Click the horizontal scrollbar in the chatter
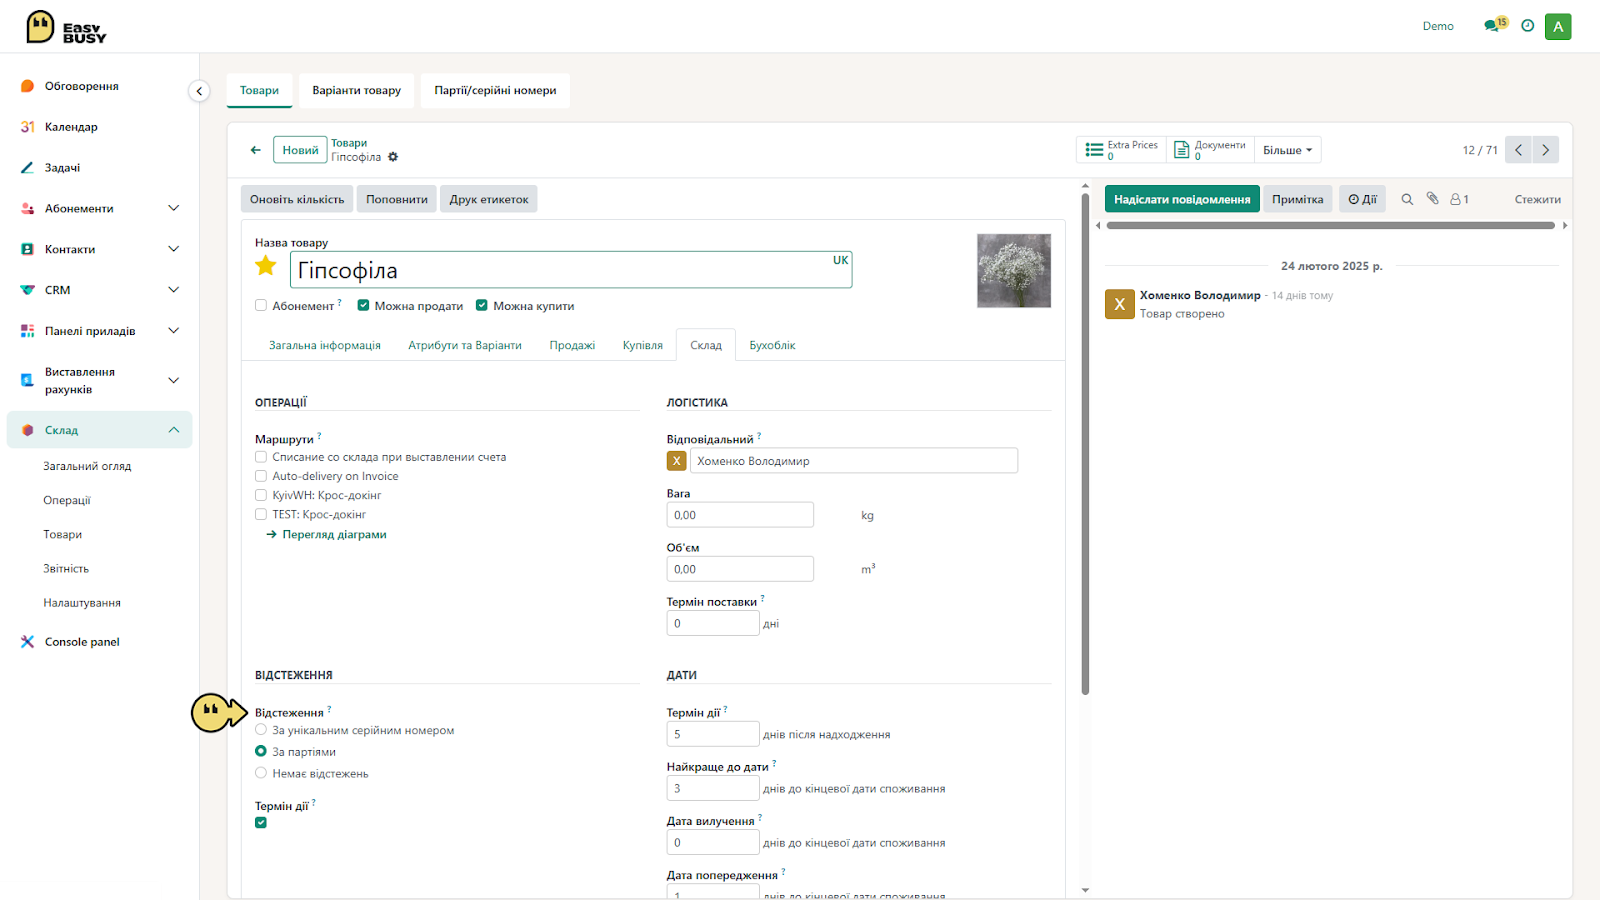Screen dimensions: 1600x900 [1331, 225]
